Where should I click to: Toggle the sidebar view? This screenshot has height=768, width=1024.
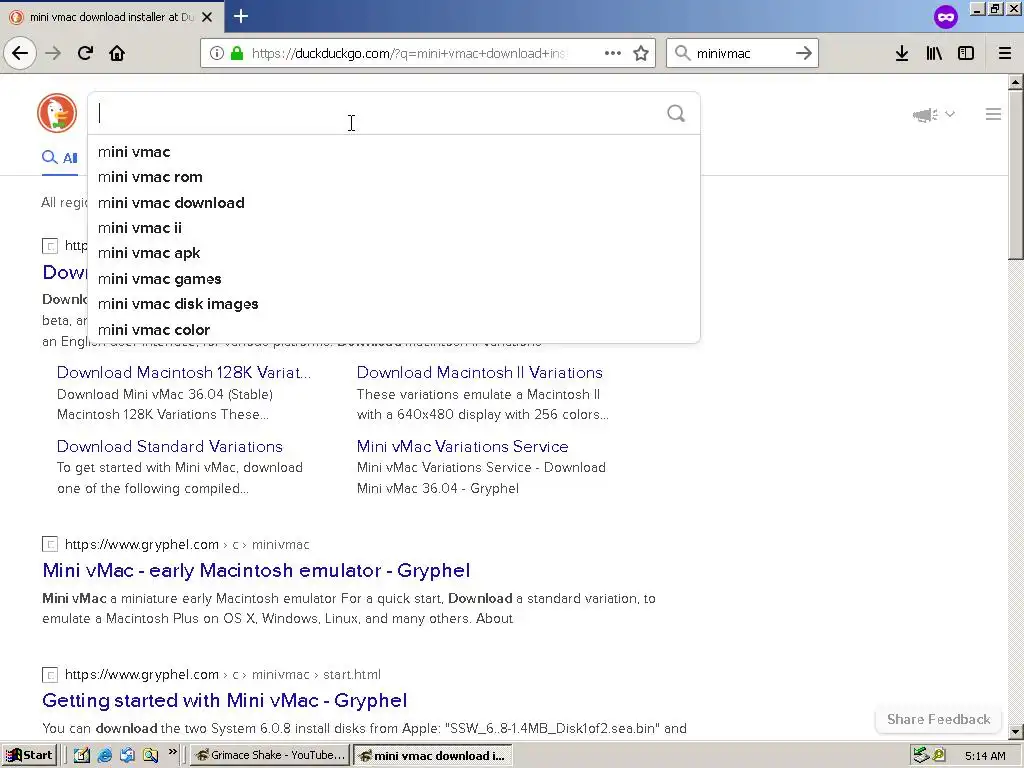966,53
